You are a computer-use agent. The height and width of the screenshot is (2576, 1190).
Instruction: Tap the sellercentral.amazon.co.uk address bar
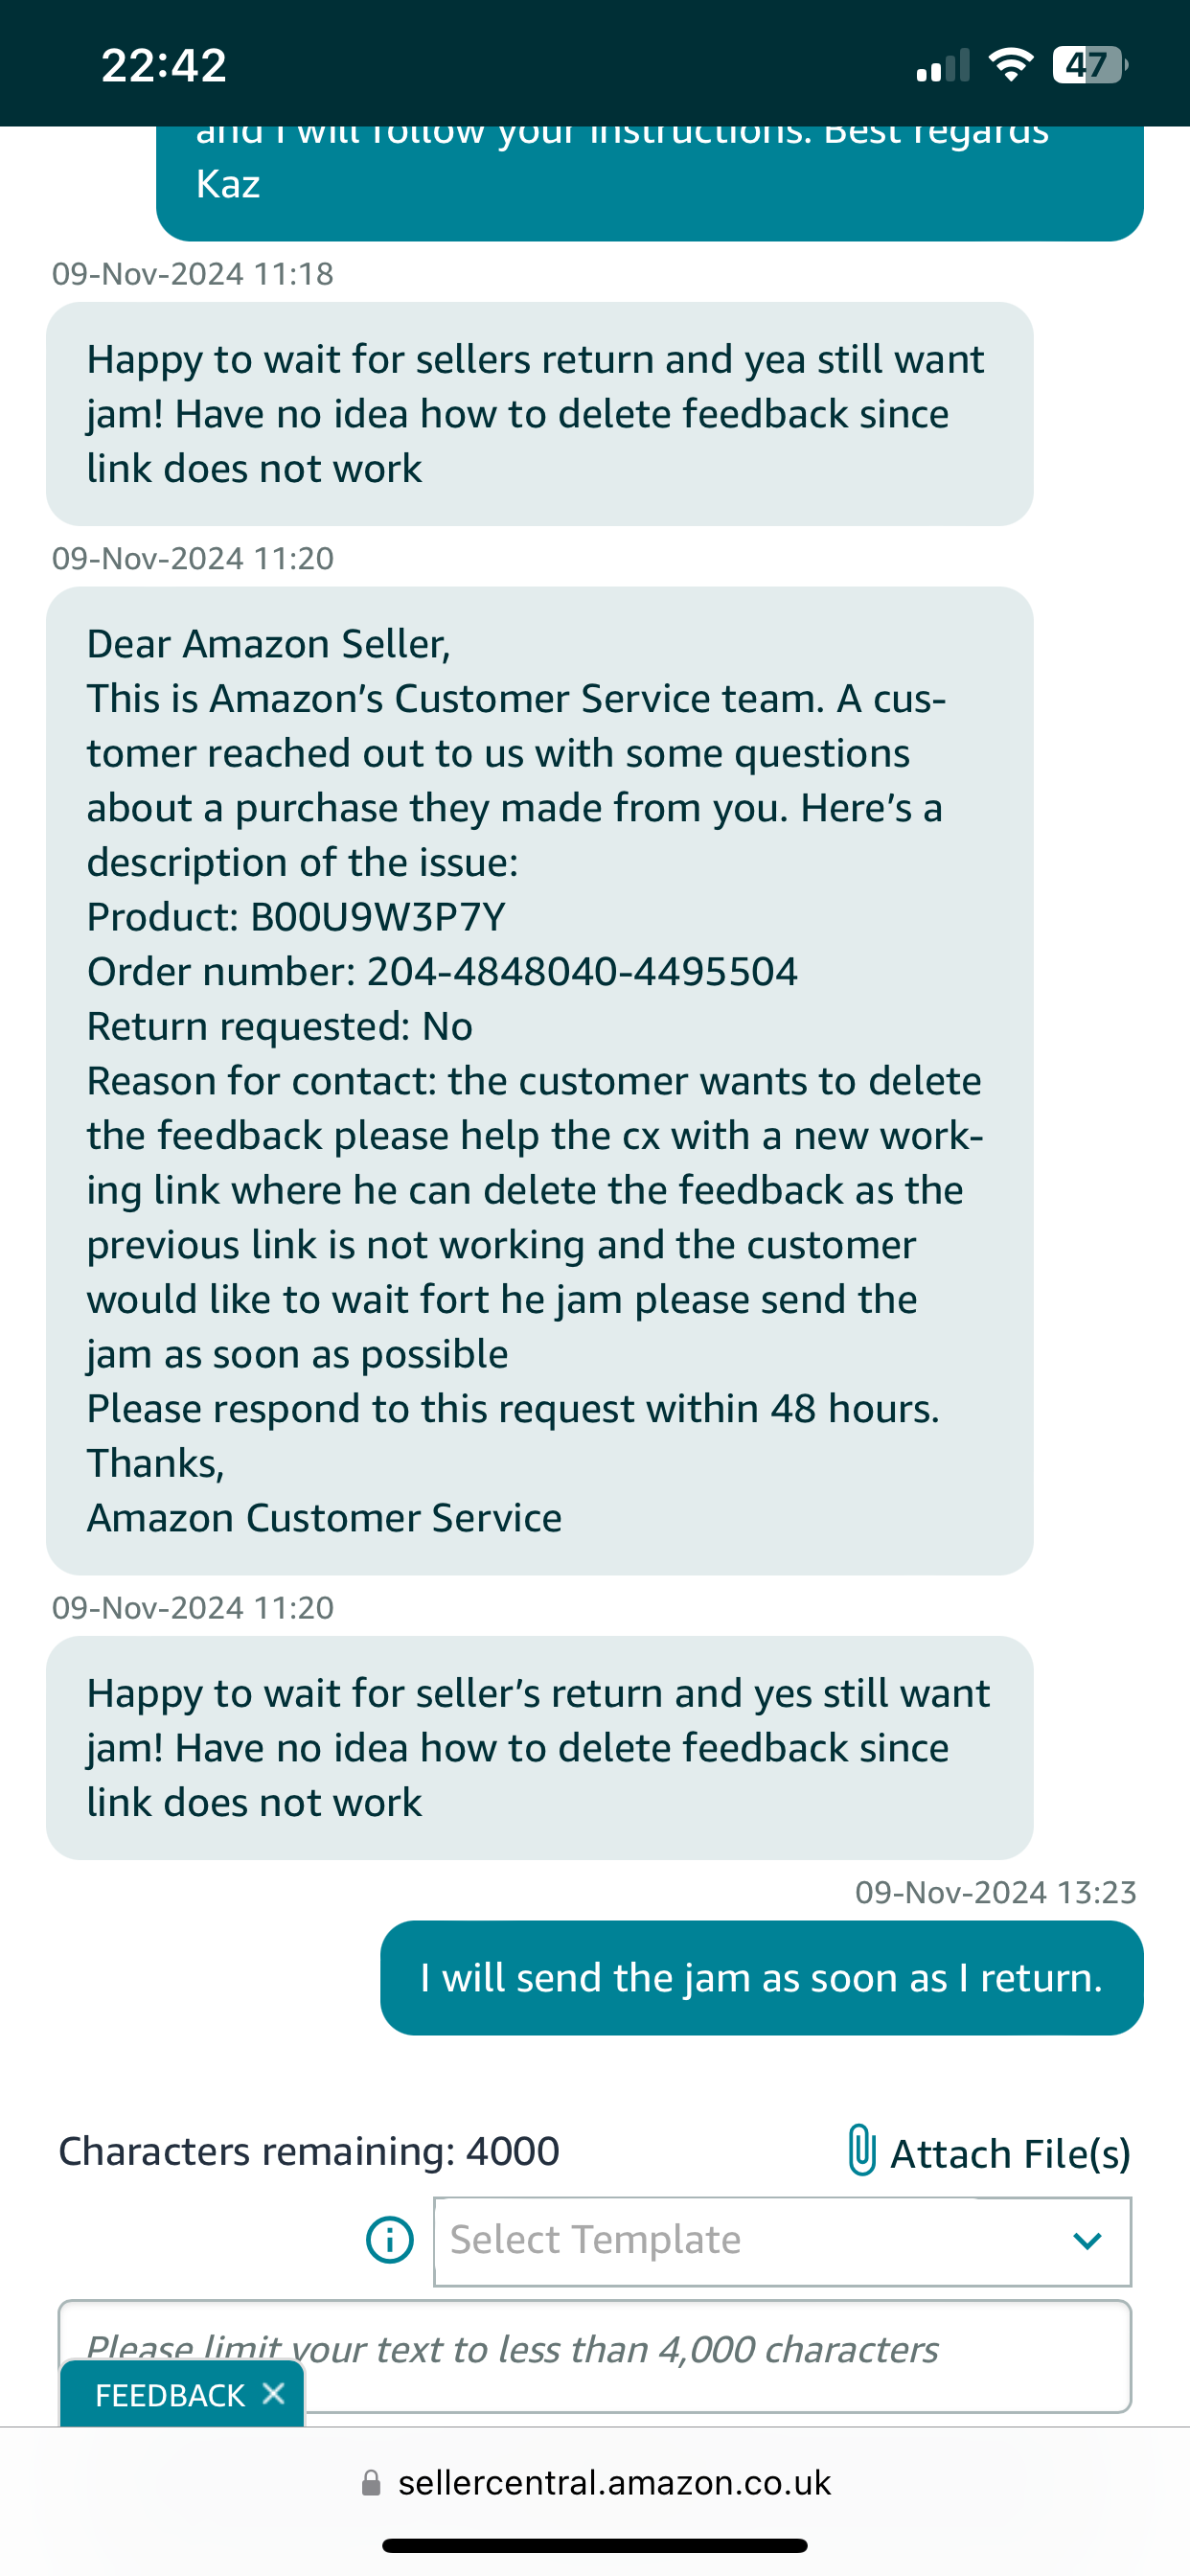[x=614, y=2483]
